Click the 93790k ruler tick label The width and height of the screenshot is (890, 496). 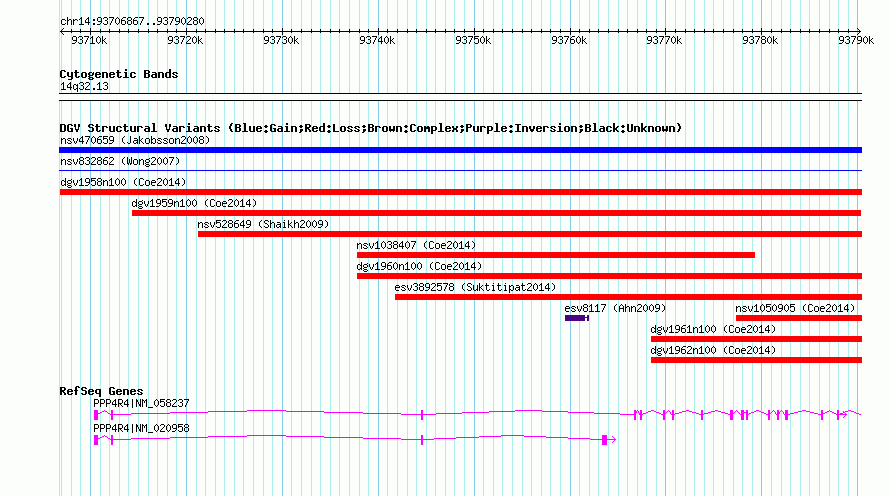[856, 40]
